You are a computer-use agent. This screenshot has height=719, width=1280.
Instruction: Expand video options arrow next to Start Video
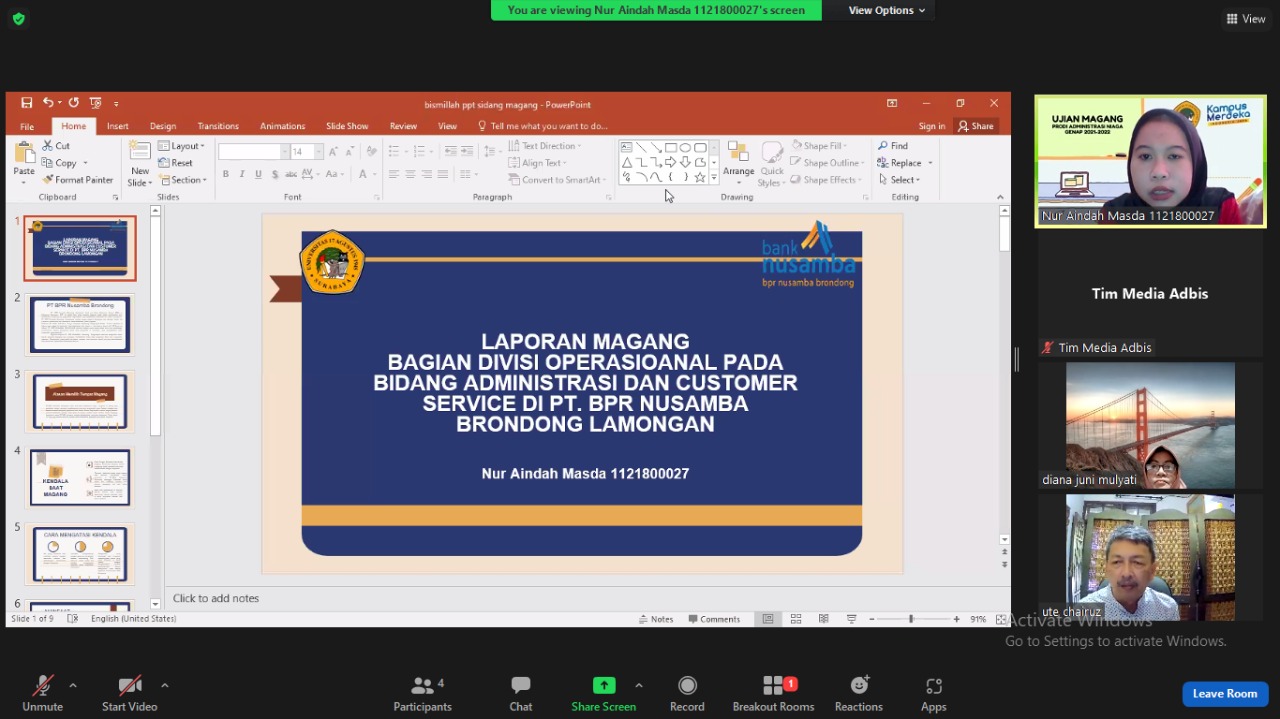tap(164, 685)
